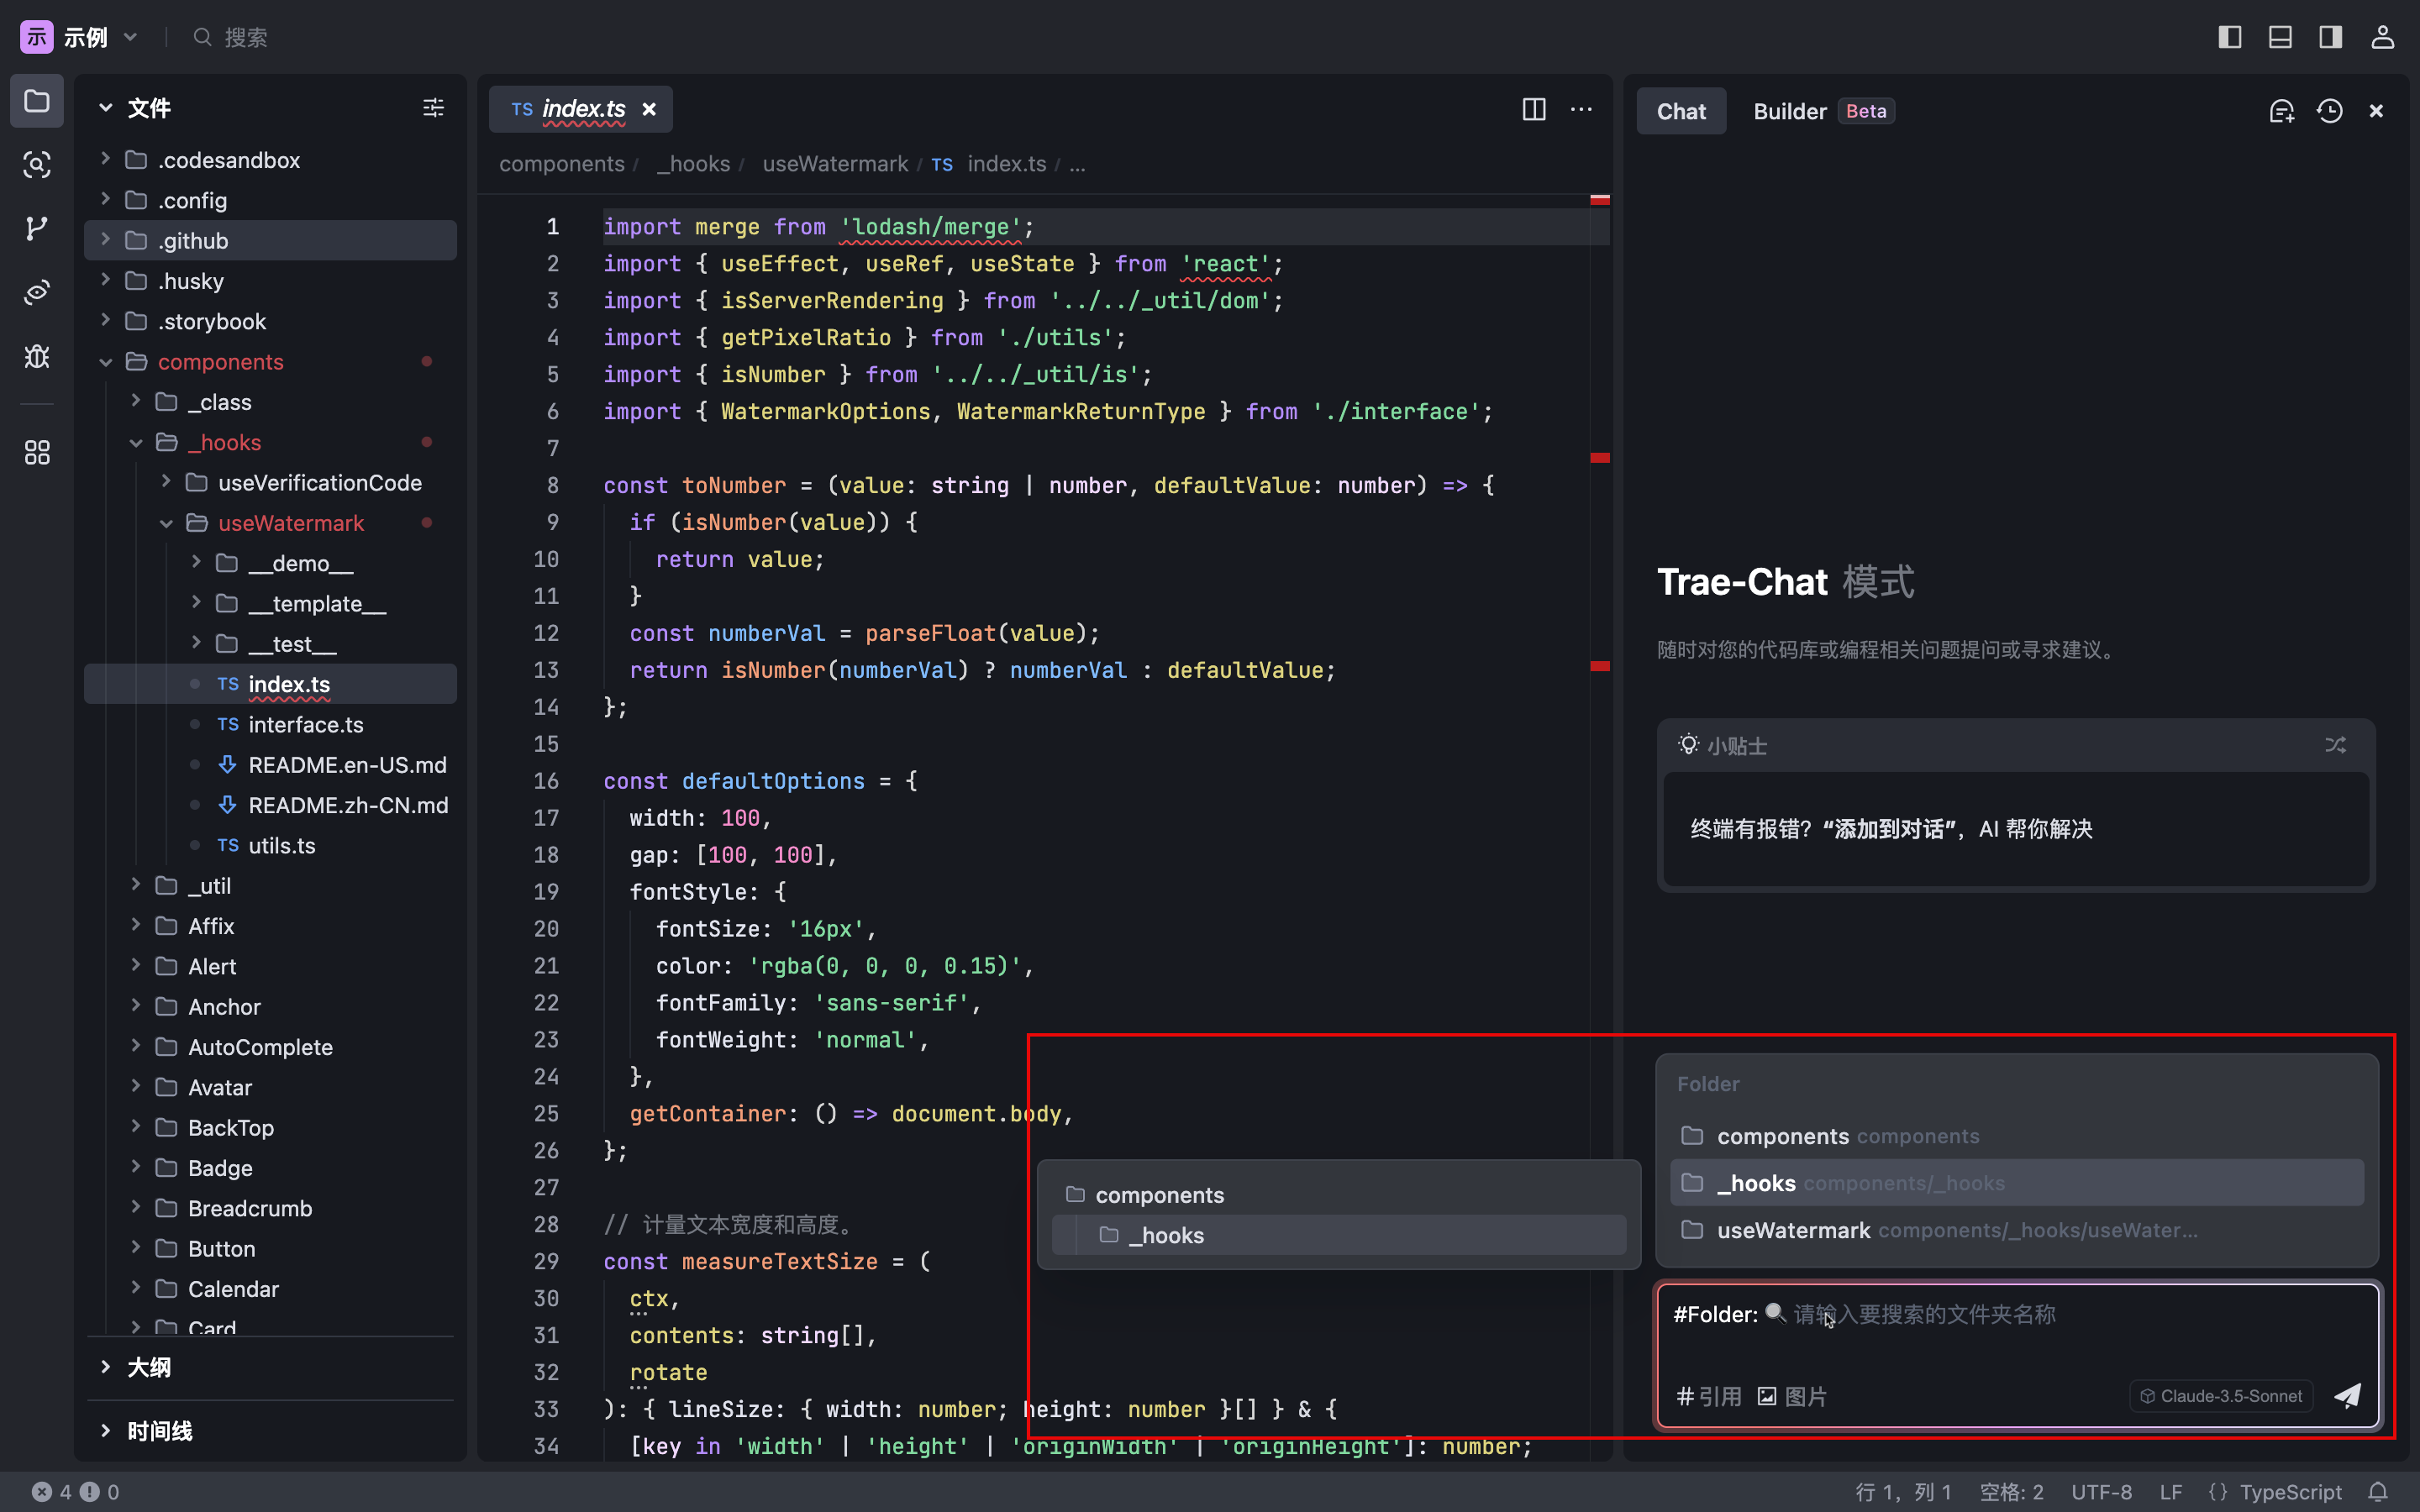Click the components breadcrumb item
This screenshot has height=1512, width=2420.
click(562, 164)
